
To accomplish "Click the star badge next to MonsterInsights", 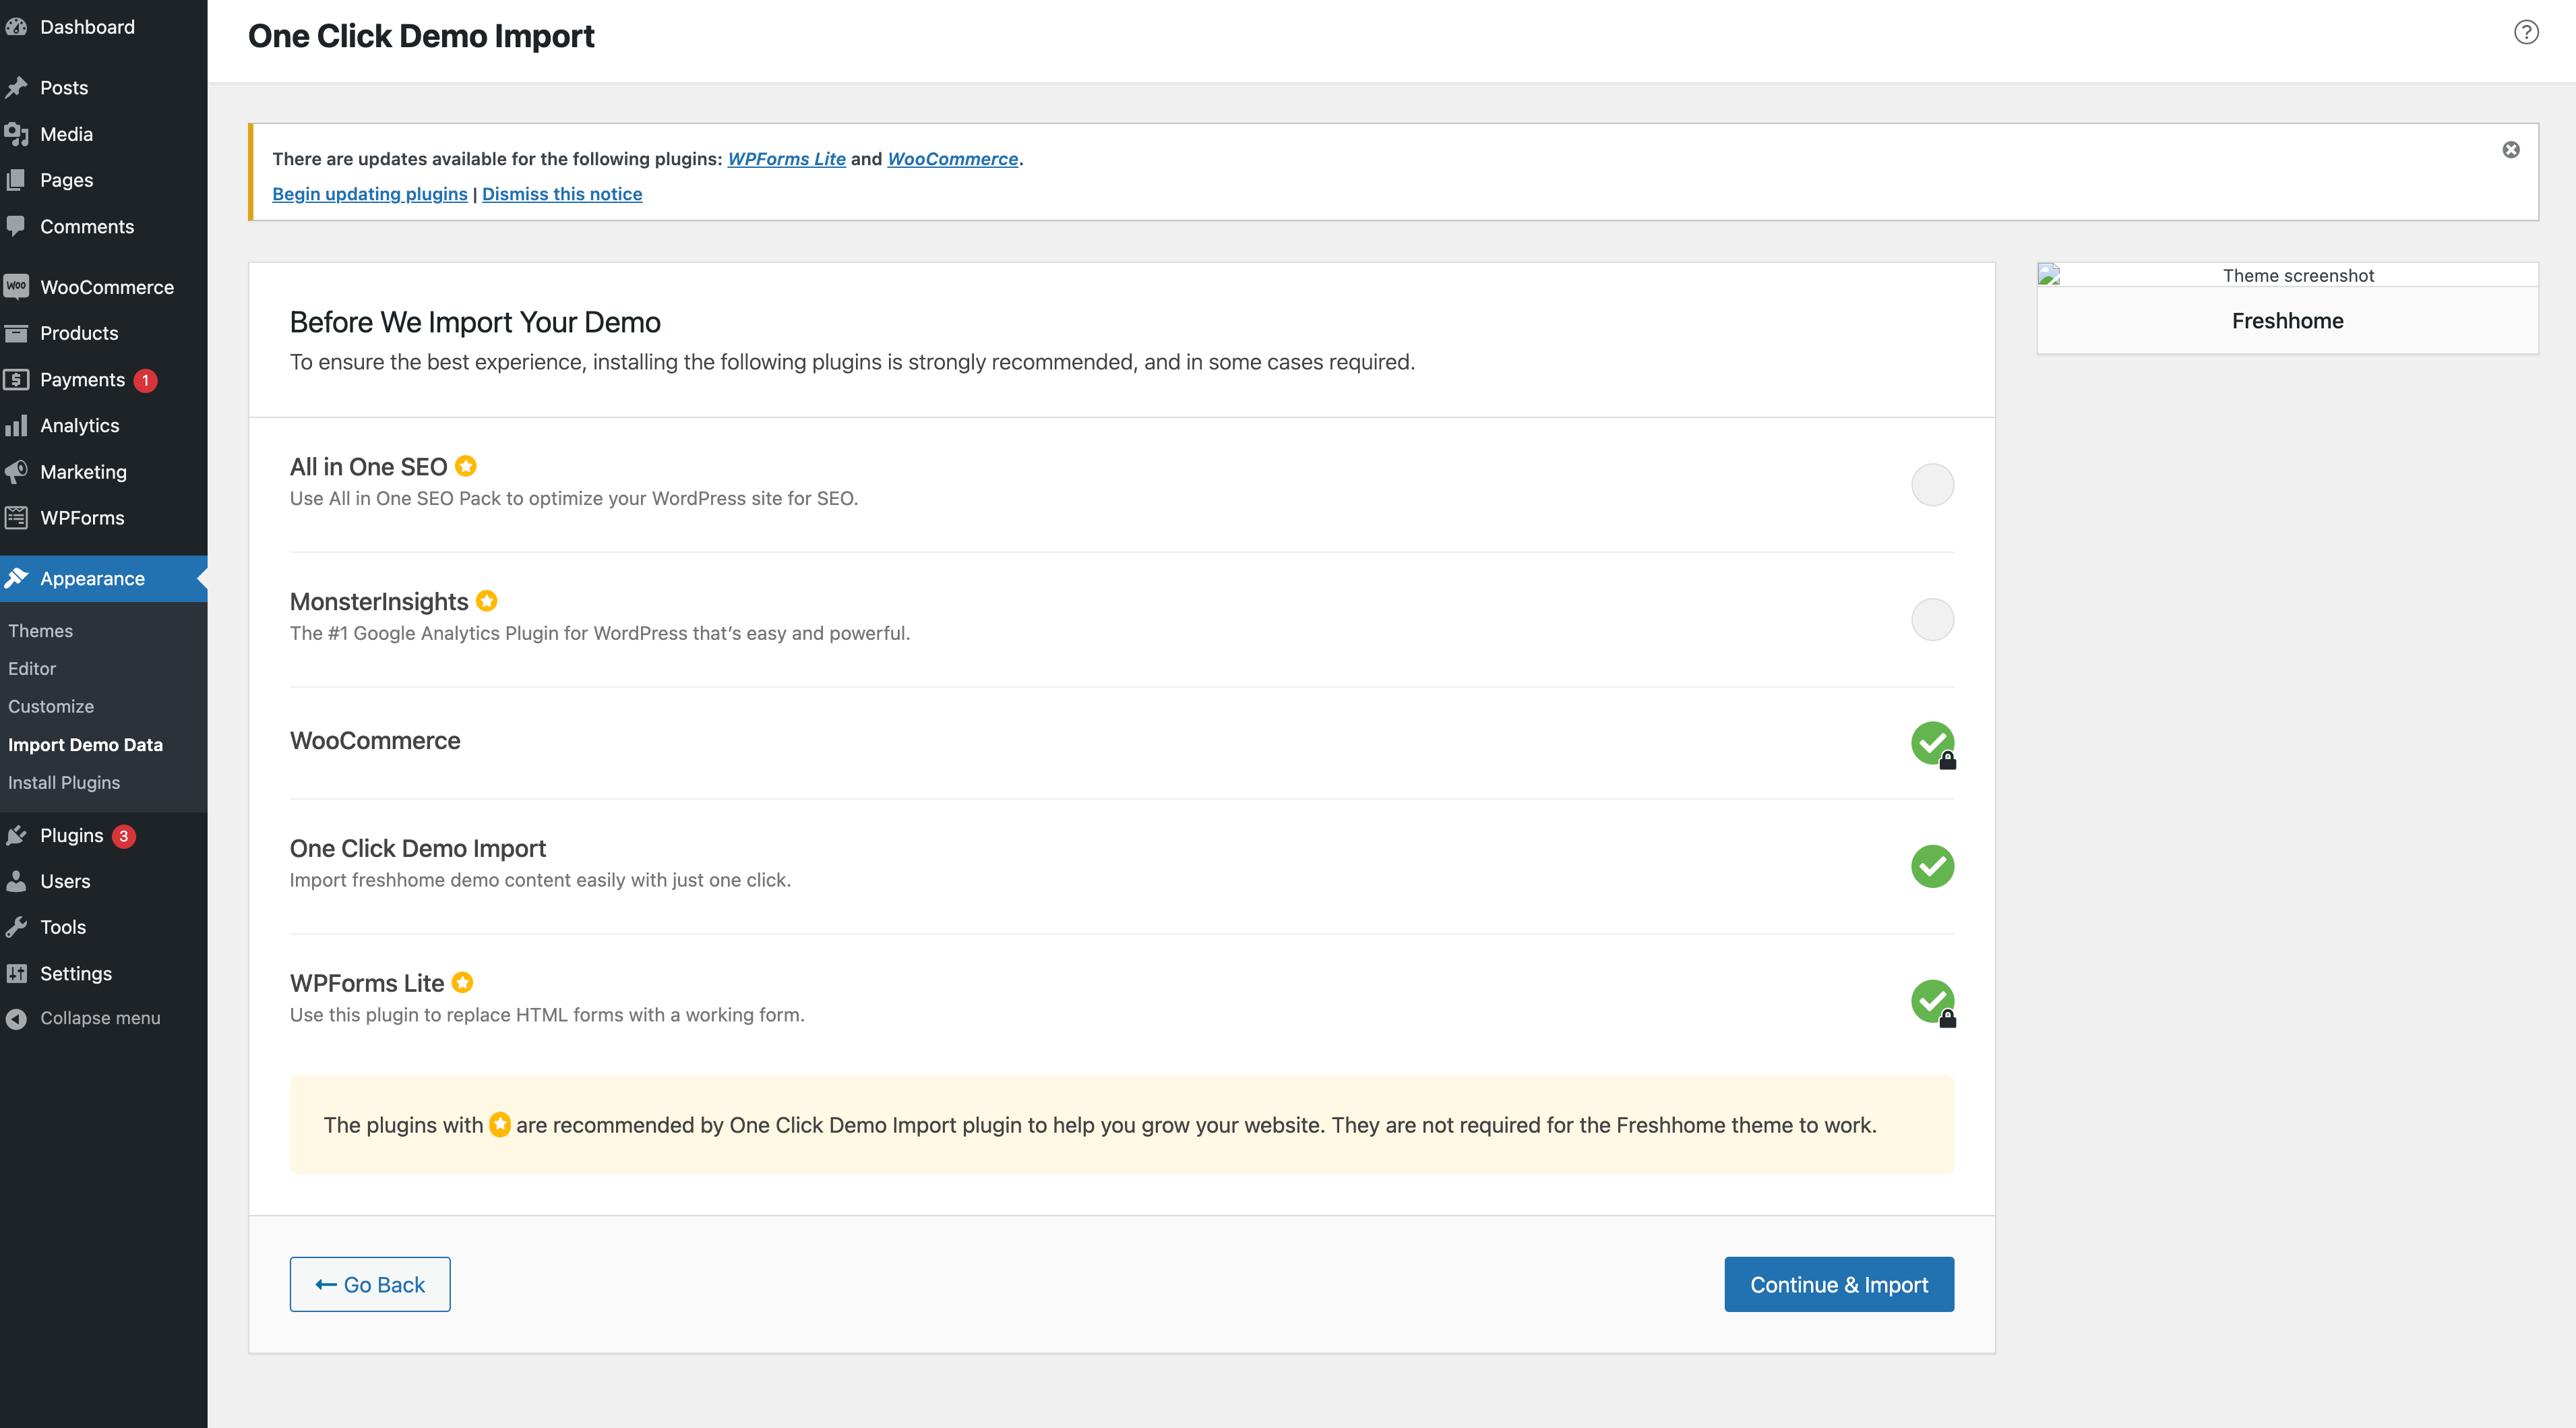I will (487, 601).
